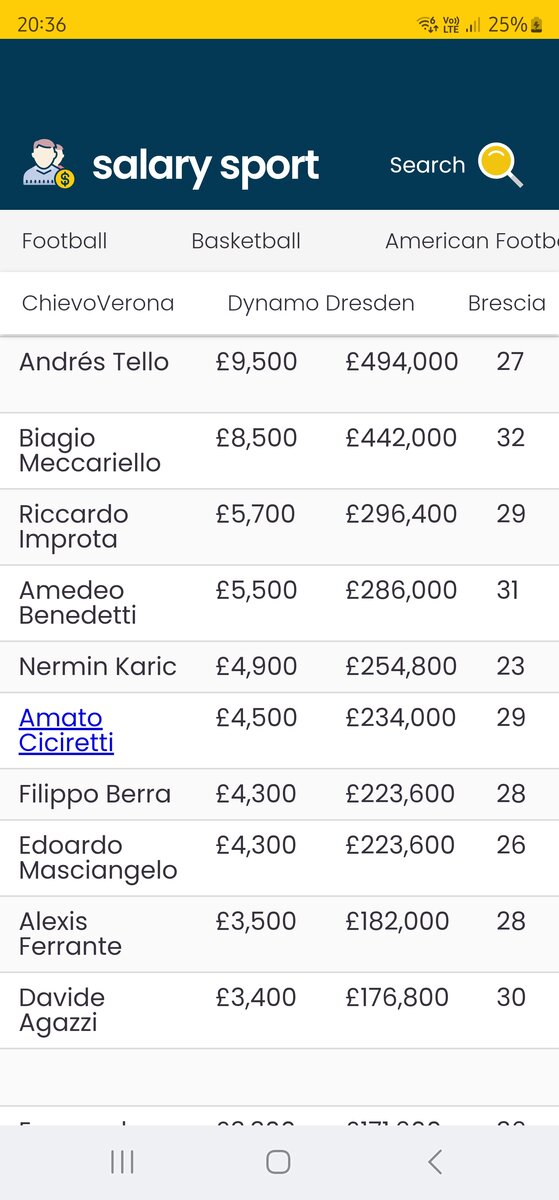
Task: Open the ChievoVerona team tab
Action: [x=98, y=303]
